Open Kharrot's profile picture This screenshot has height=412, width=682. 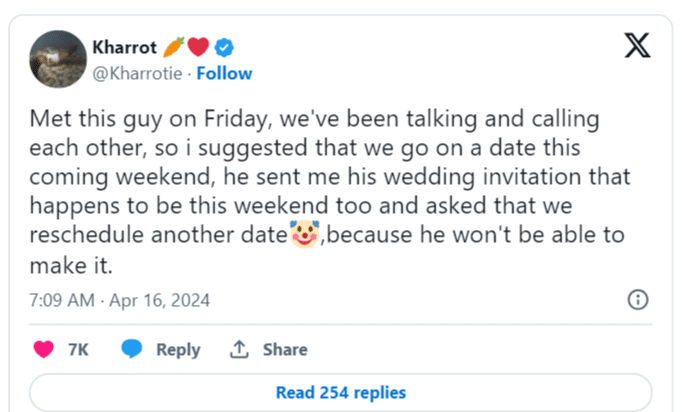pyautogui.click(x=57, y=59)
